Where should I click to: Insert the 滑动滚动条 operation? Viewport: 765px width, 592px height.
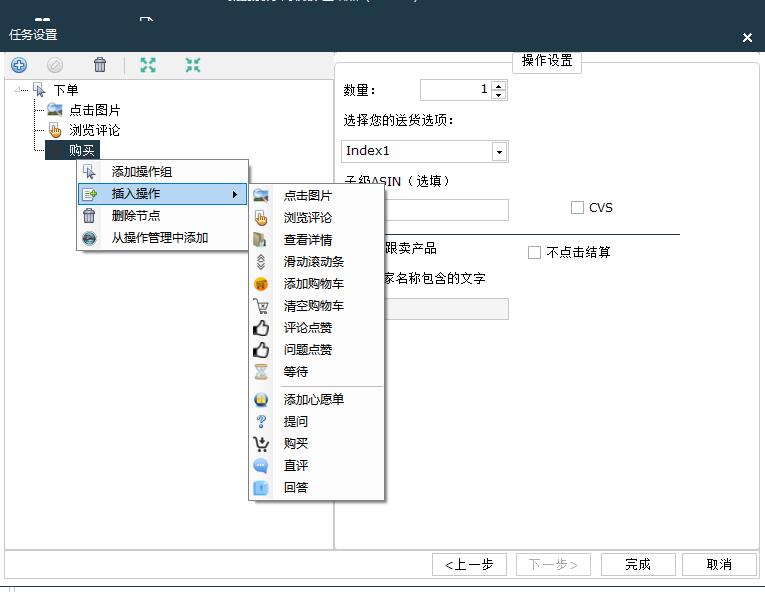coord(317,262)
